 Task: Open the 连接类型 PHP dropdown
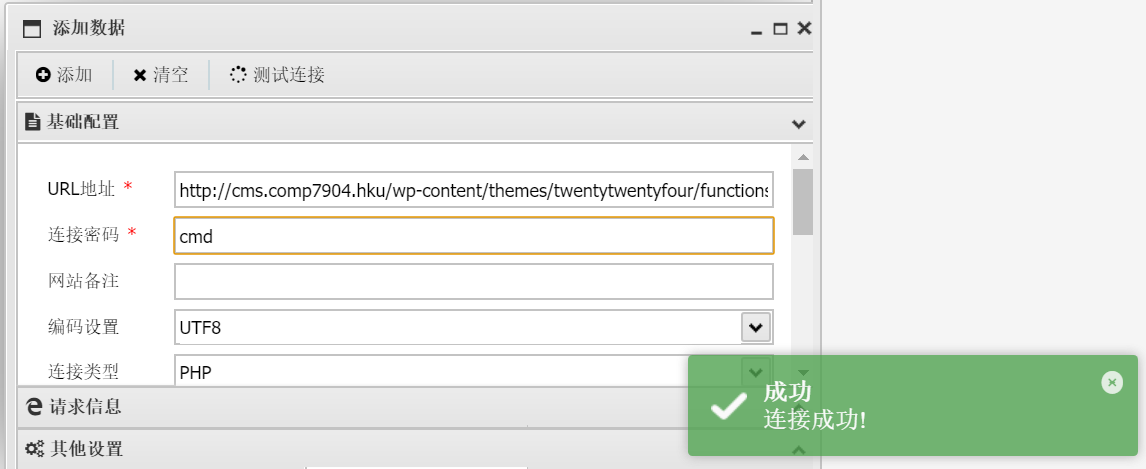tap(756, 371)
